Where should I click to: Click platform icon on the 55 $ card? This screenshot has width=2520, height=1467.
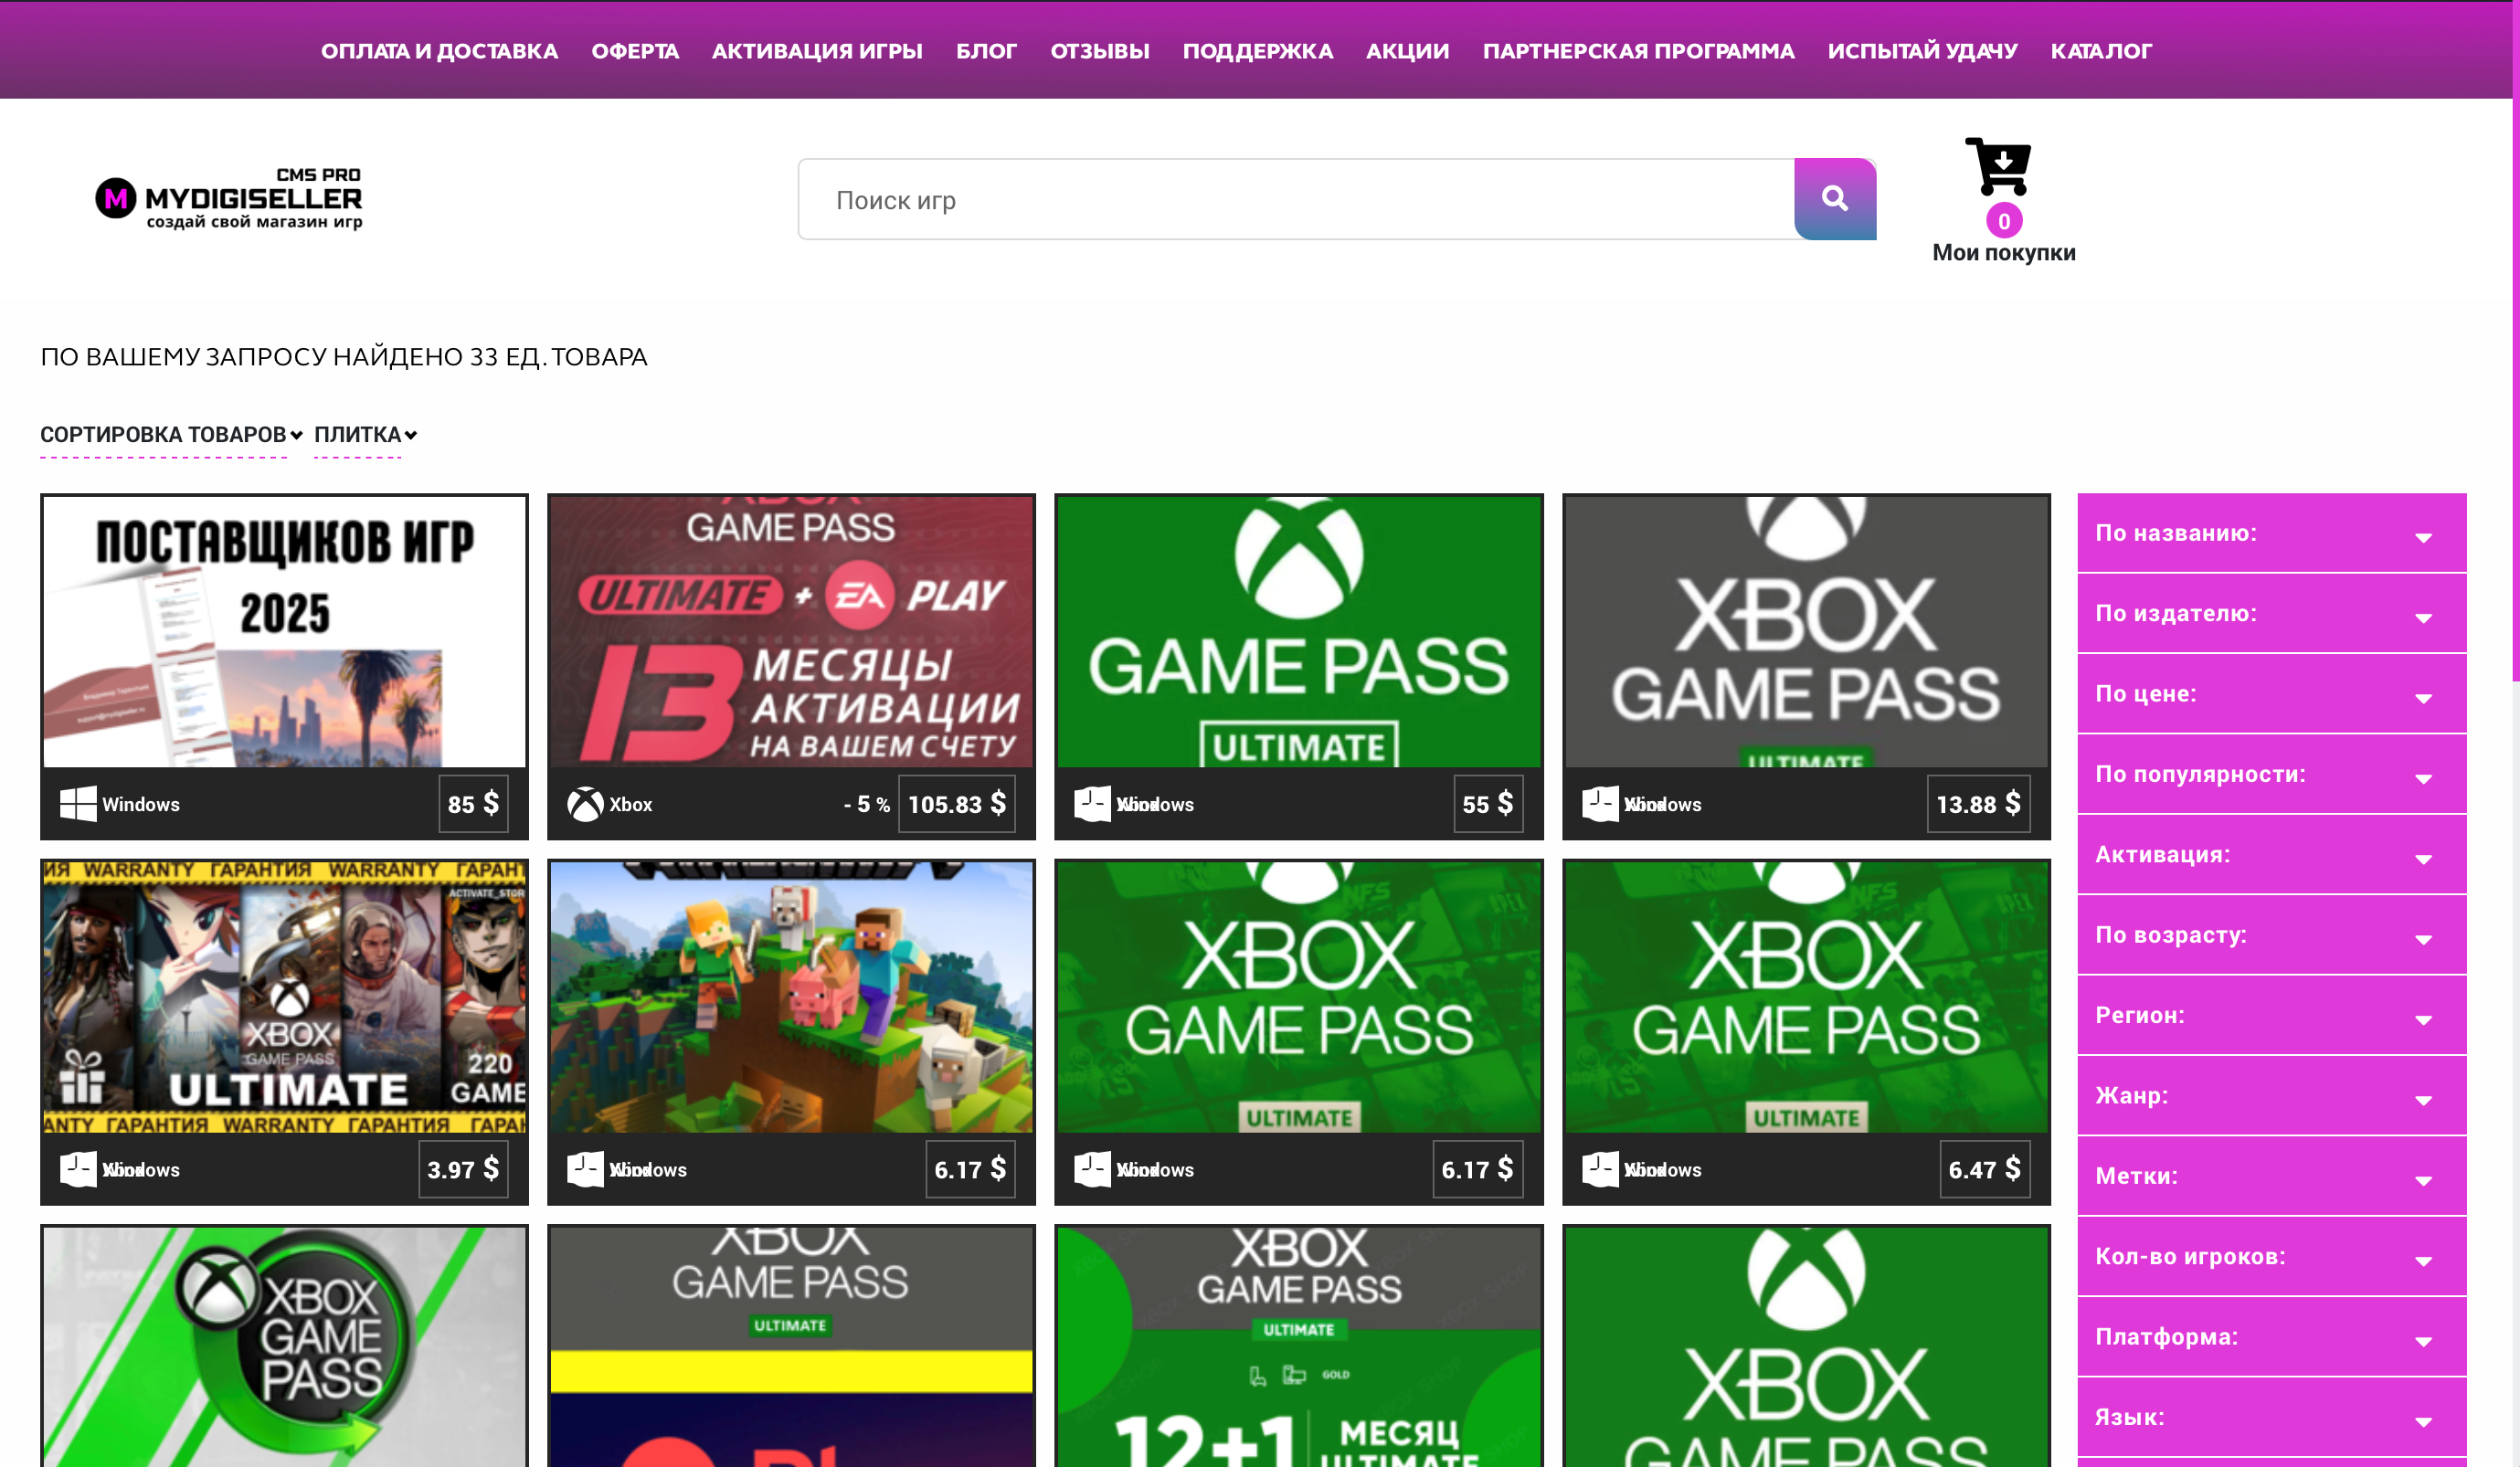tap(1092, 803)
